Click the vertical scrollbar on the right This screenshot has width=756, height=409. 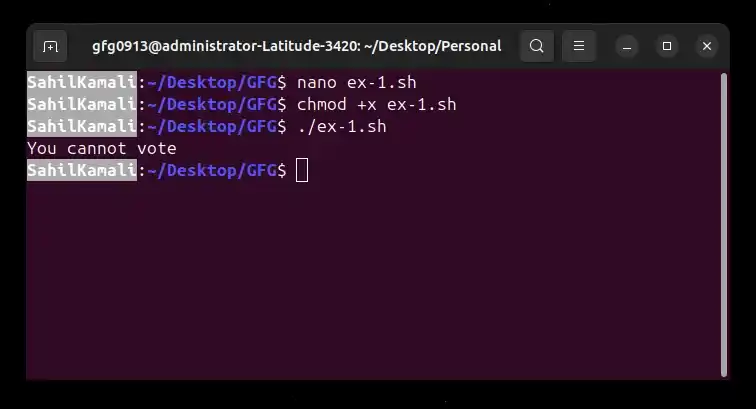723,225
